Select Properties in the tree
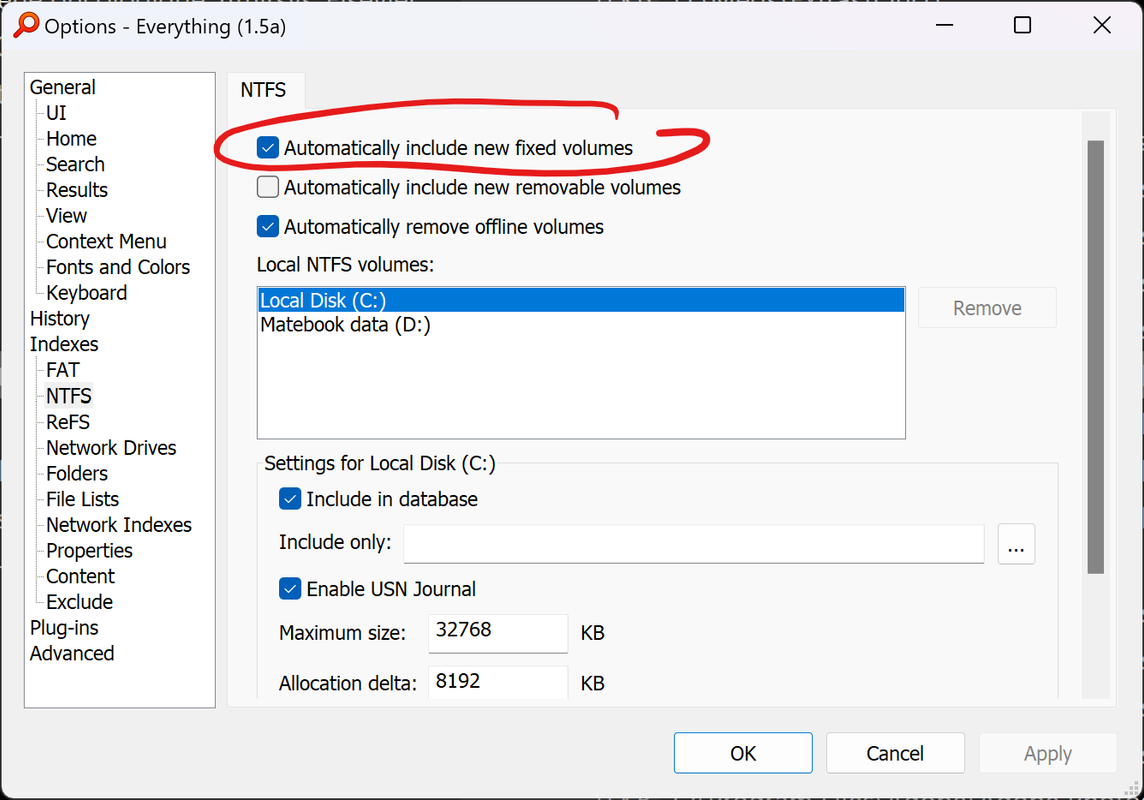 point(90,551)
